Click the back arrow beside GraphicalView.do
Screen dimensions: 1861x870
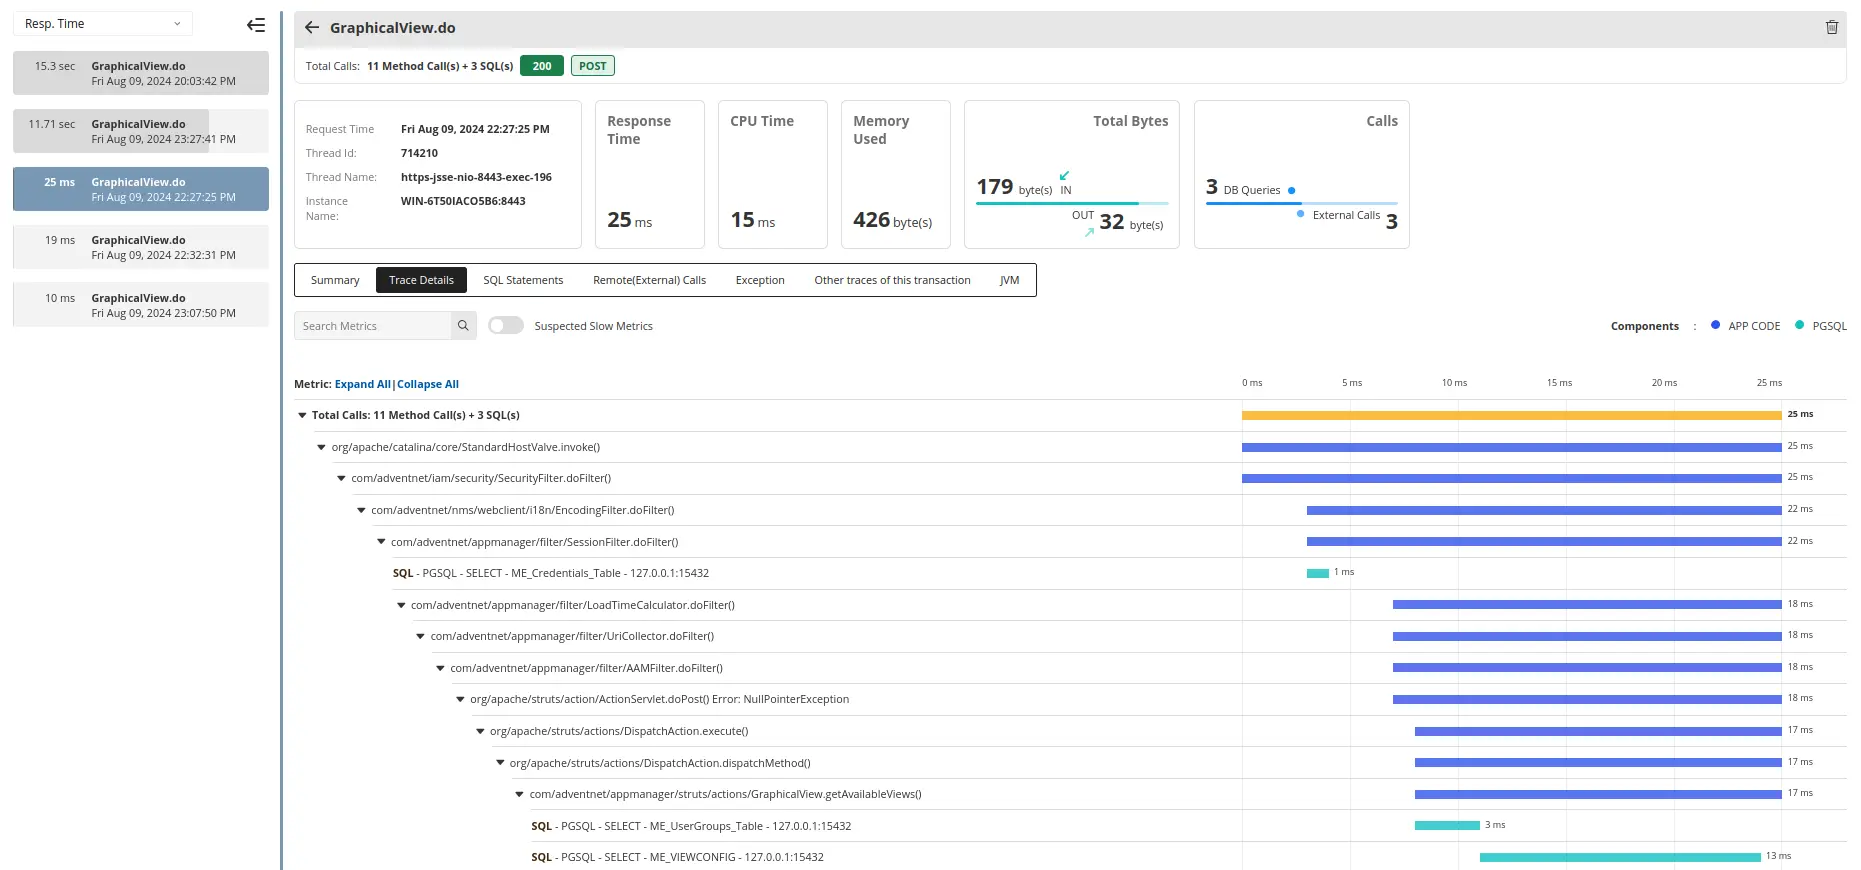click(312, 28)
